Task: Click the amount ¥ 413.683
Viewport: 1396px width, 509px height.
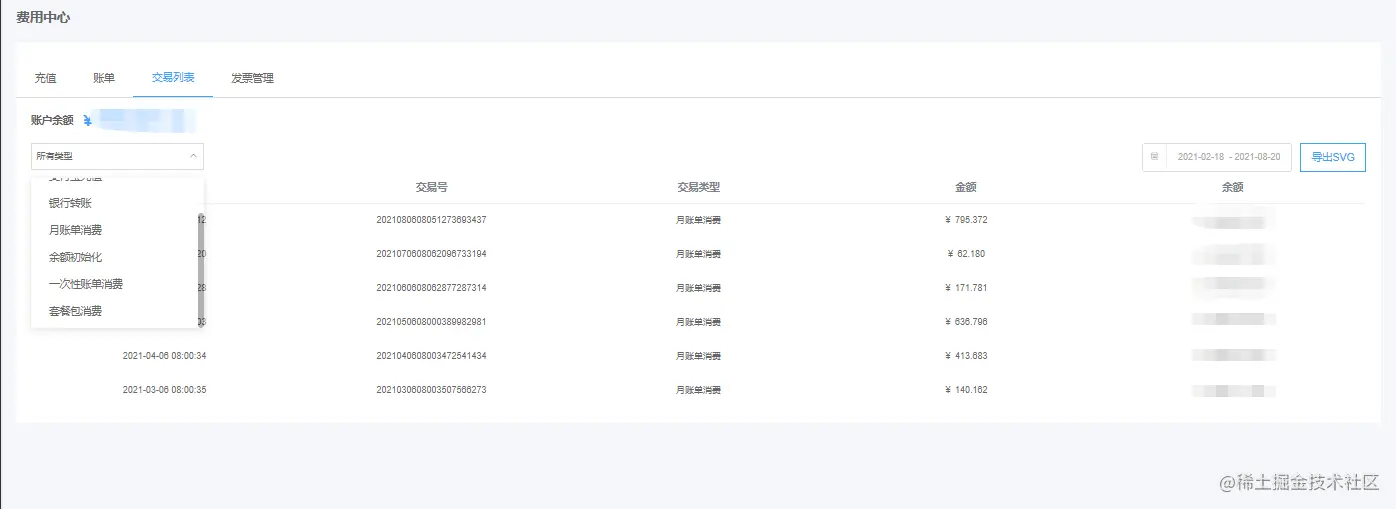Action: pos(965,355)
